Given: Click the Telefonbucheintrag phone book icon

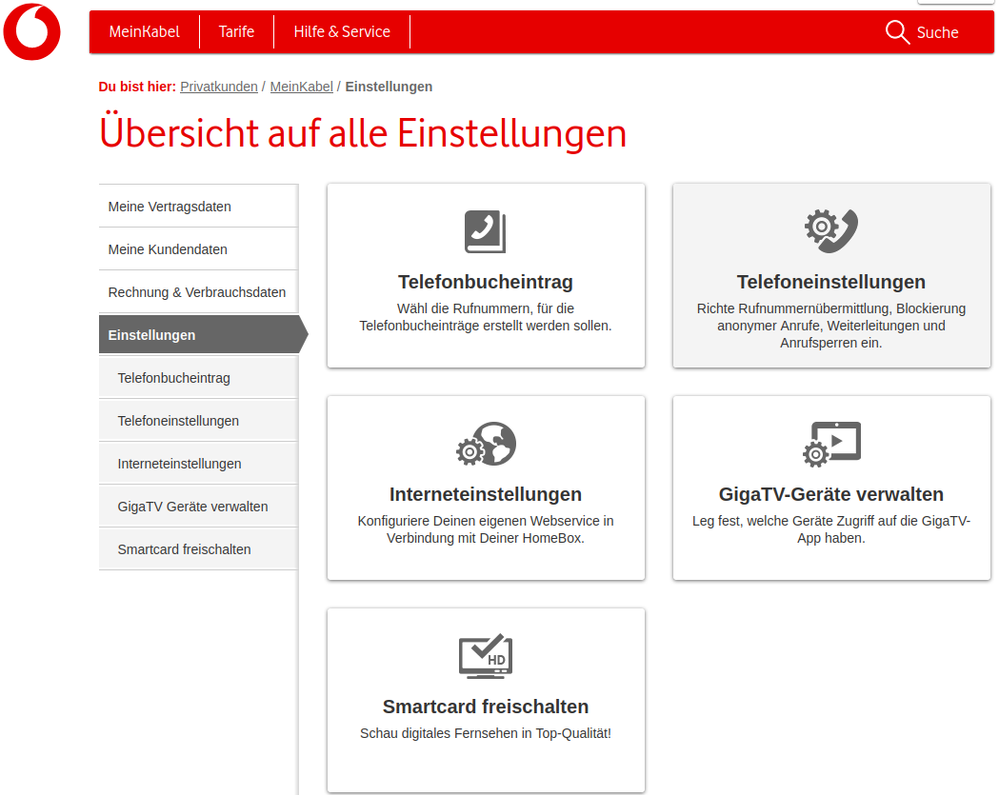Looking at the screenshot, I should 485,231.
